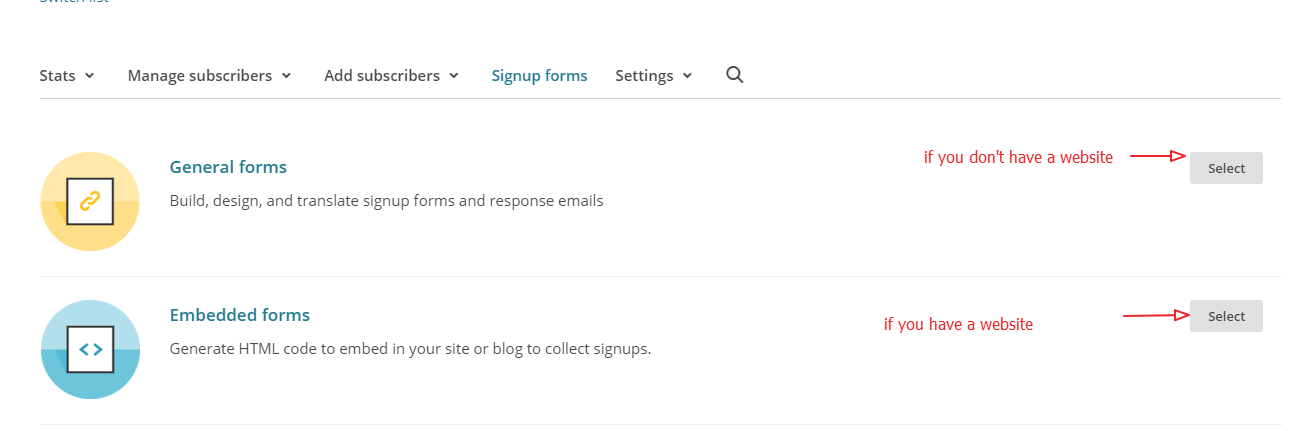The width and height of the screenshot is (1307, 431).
Task: Select the General forms option button
Action: pyautogui.click(x=1226, y=168)
